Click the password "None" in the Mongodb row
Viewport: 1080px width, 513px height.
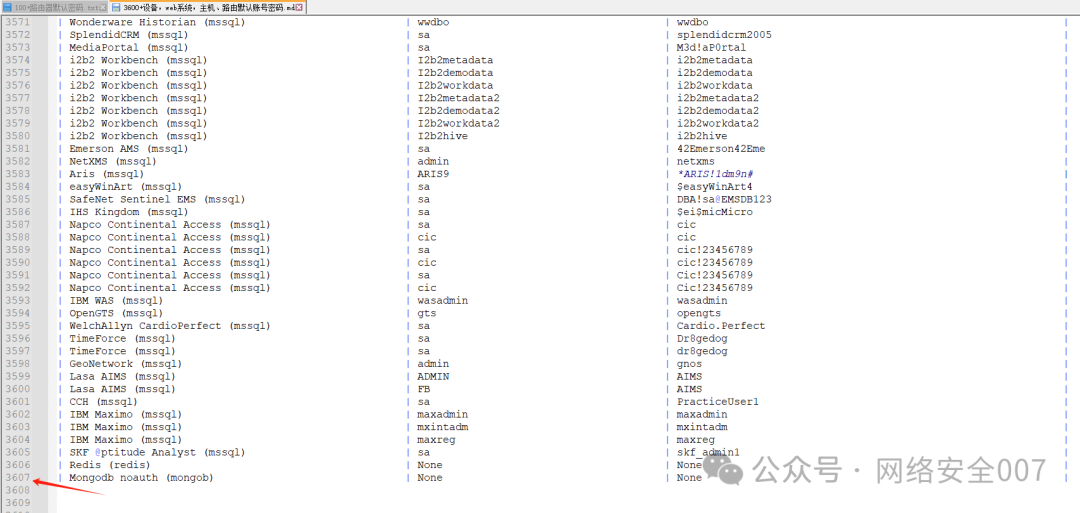click(689, 477)
